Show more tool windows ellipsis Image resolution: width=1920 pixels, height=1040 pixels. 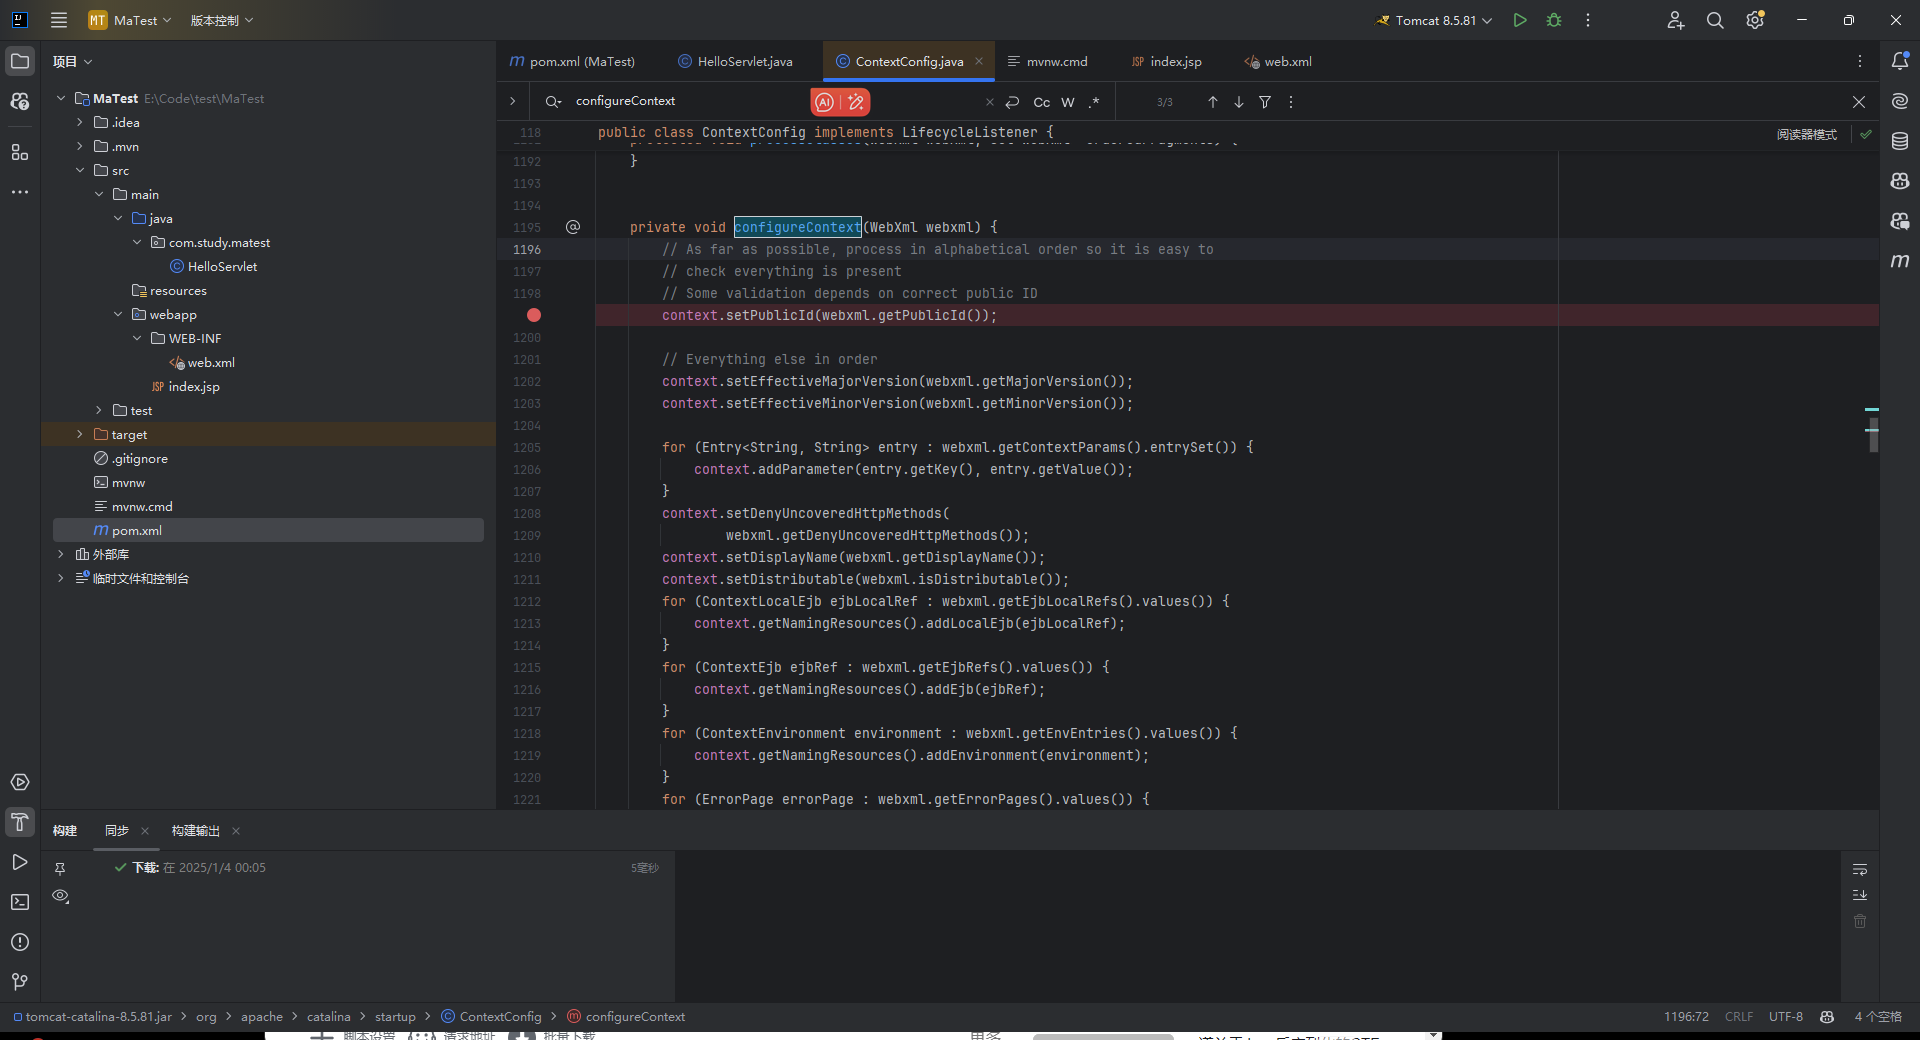pos(20,191)
